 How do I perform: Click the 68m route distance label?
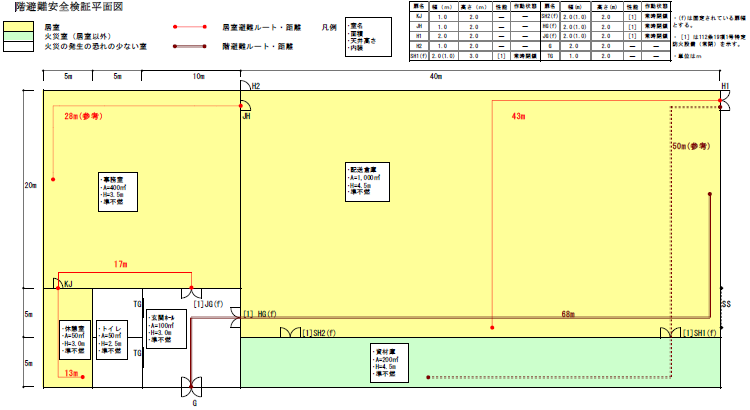click(x=567, y=315)
